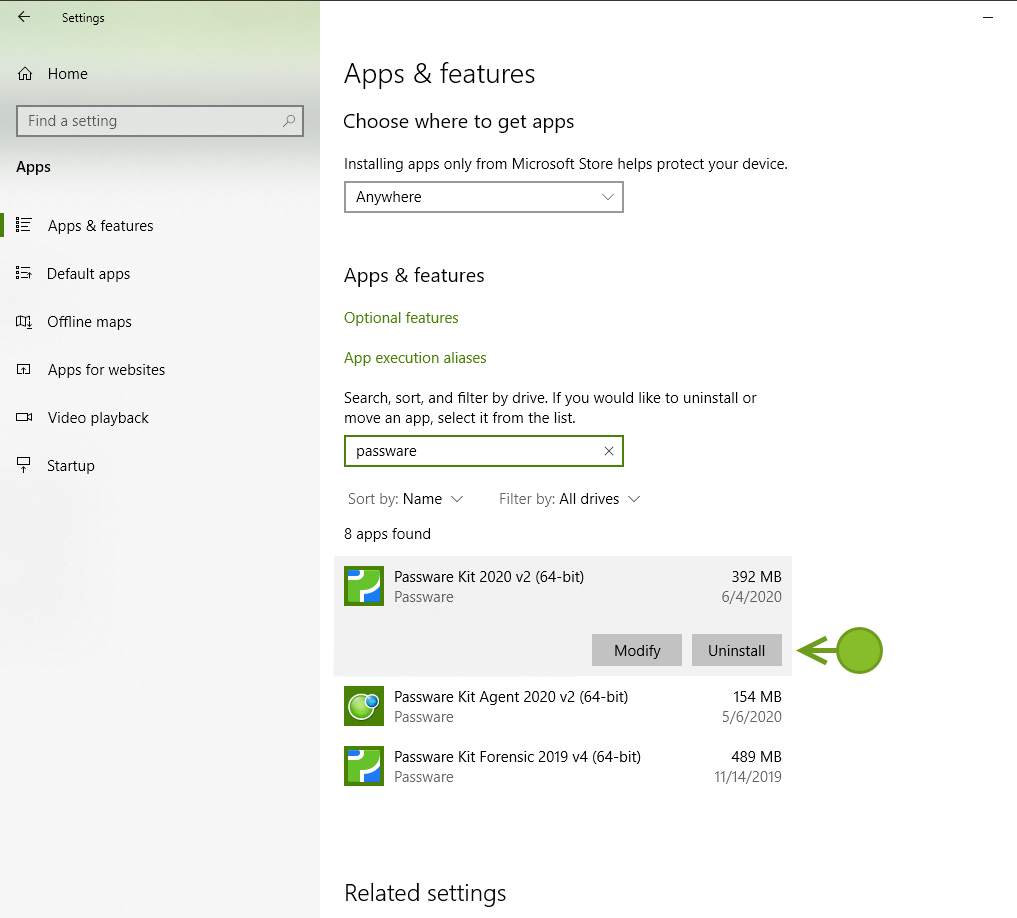Viewport: 1017px width, 918px height.
Task: Click the Choose where to get apps heading
Action: coord(459,122)
